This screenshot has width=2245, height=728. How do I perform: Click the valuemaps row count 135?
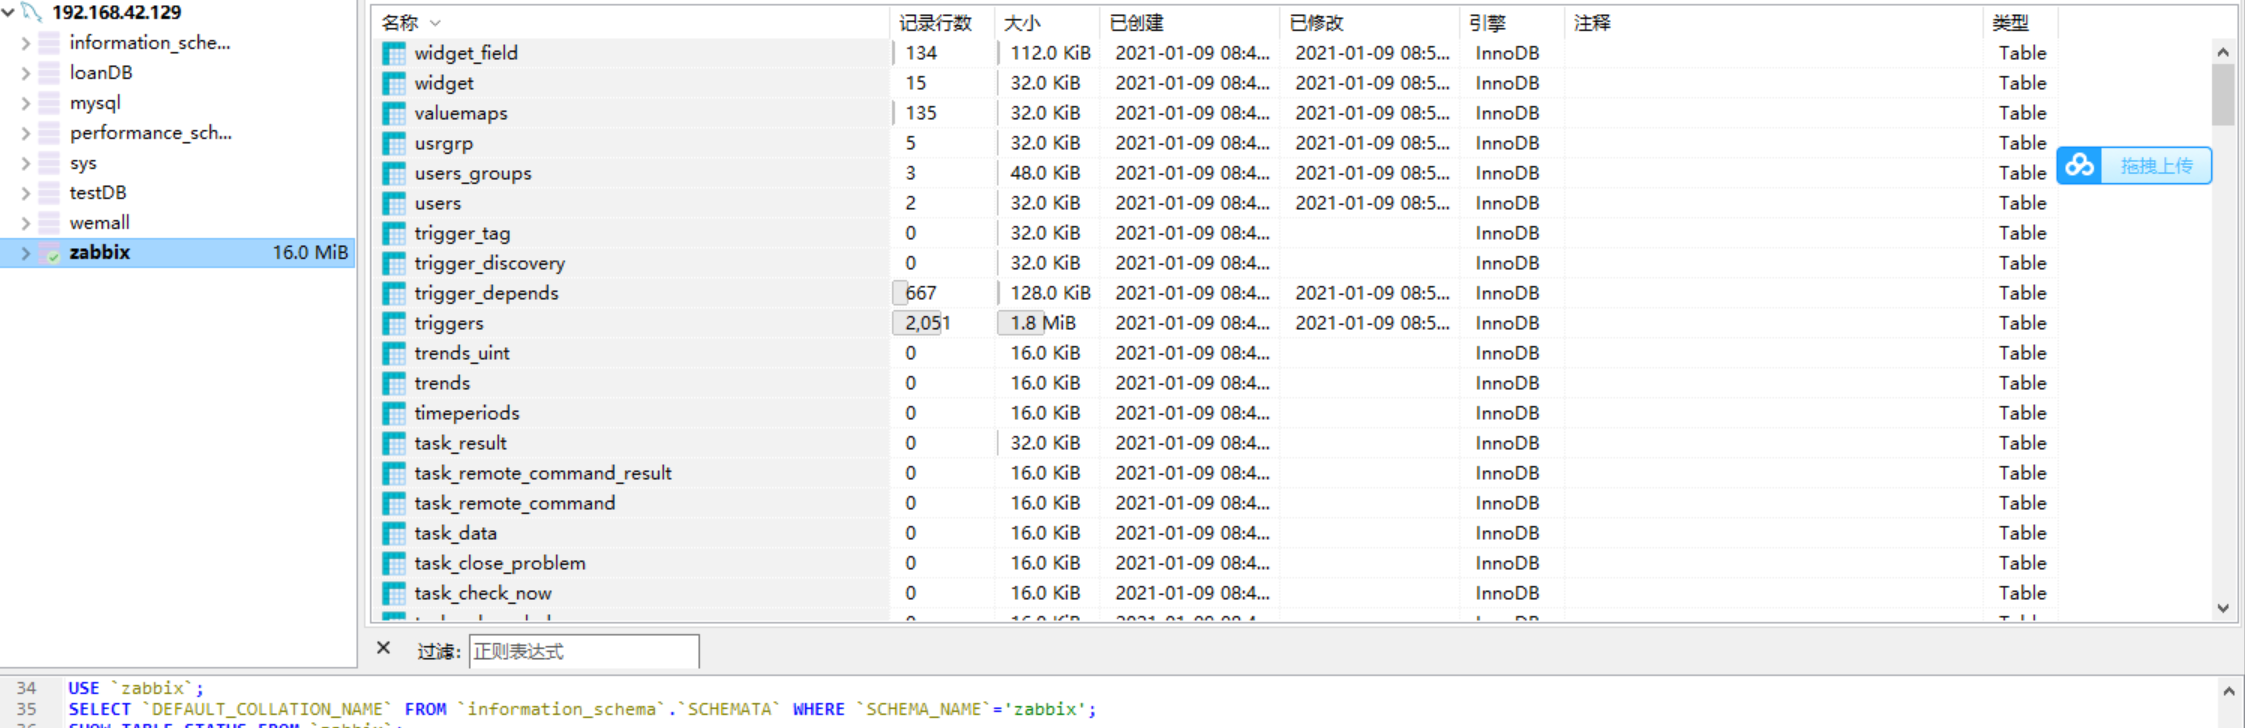click(x=921, y=113)
